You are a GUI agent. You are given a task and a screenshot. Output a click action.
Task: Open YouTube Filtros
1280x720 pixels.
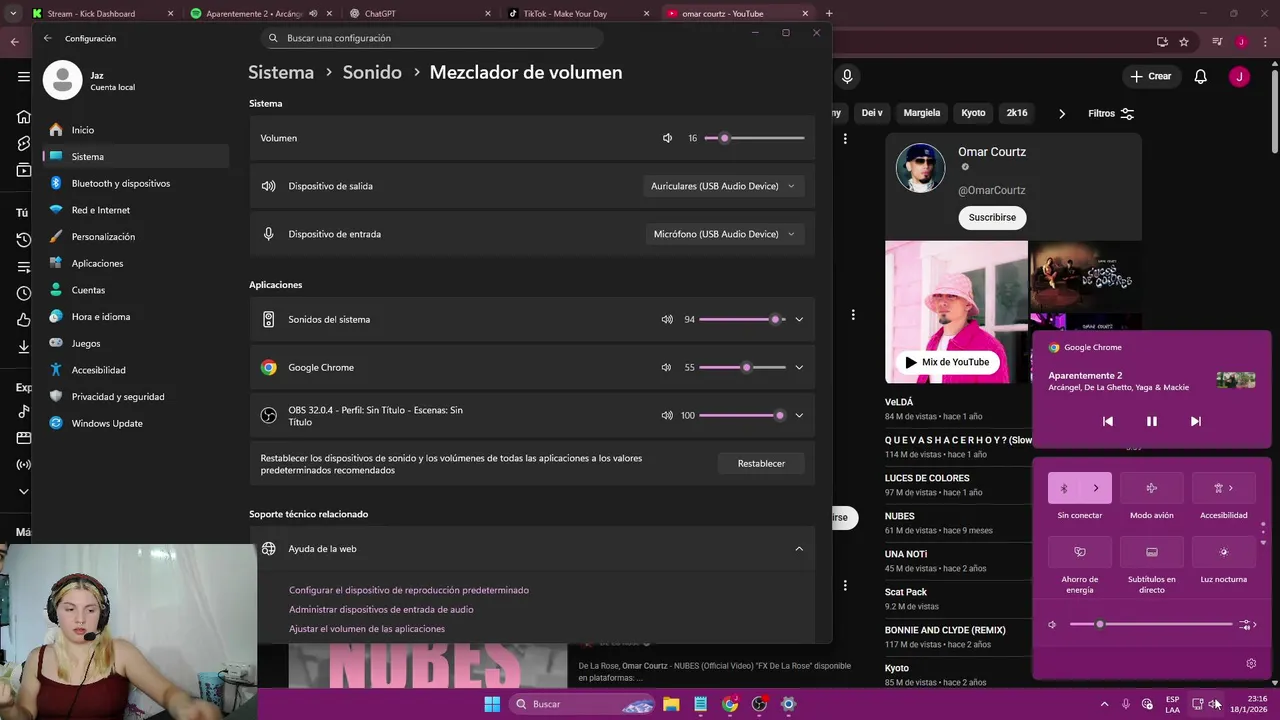point(1111,113)
